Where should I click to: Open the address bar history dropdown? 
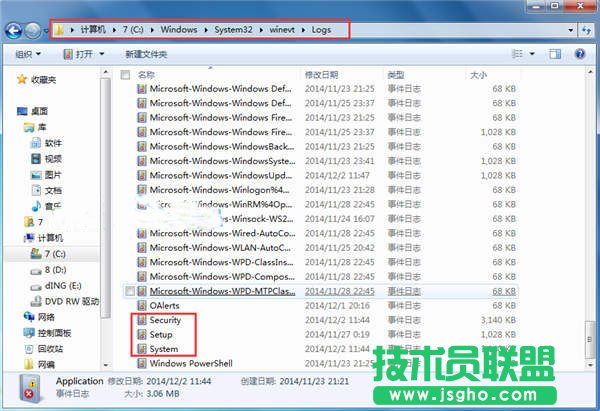click(x=571, y=30)
